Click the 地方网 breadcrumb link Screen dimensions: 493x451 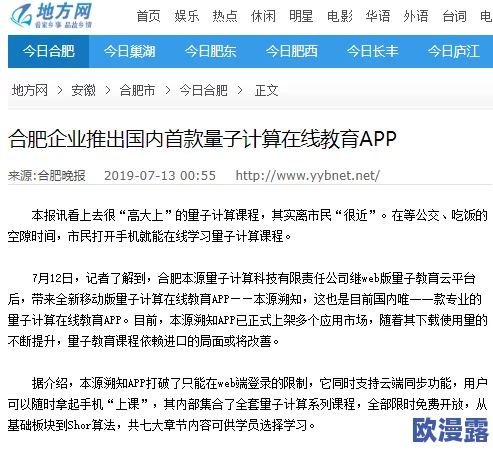point(30,90)
